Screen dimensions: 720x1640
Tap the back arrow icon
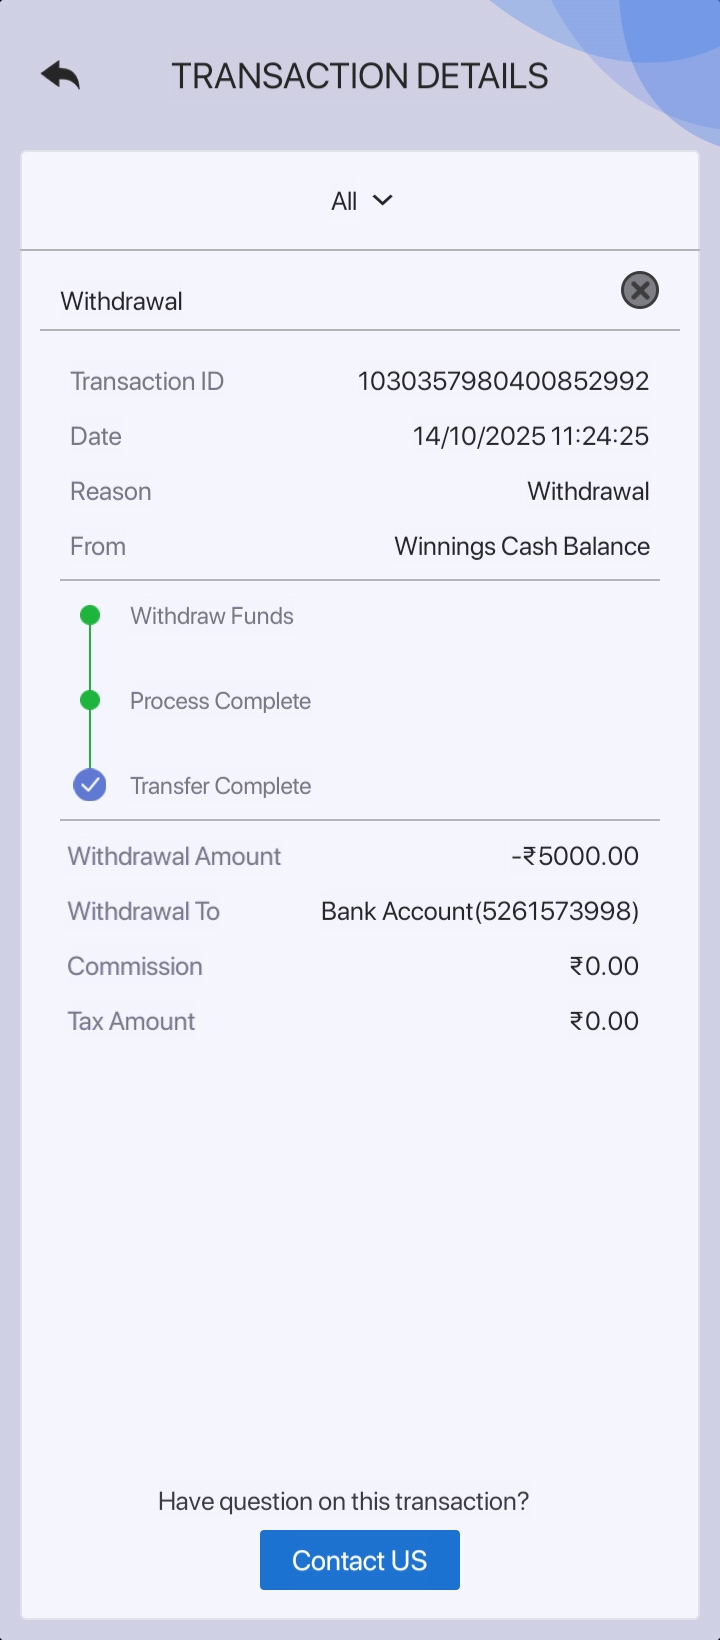coord(60,75)
